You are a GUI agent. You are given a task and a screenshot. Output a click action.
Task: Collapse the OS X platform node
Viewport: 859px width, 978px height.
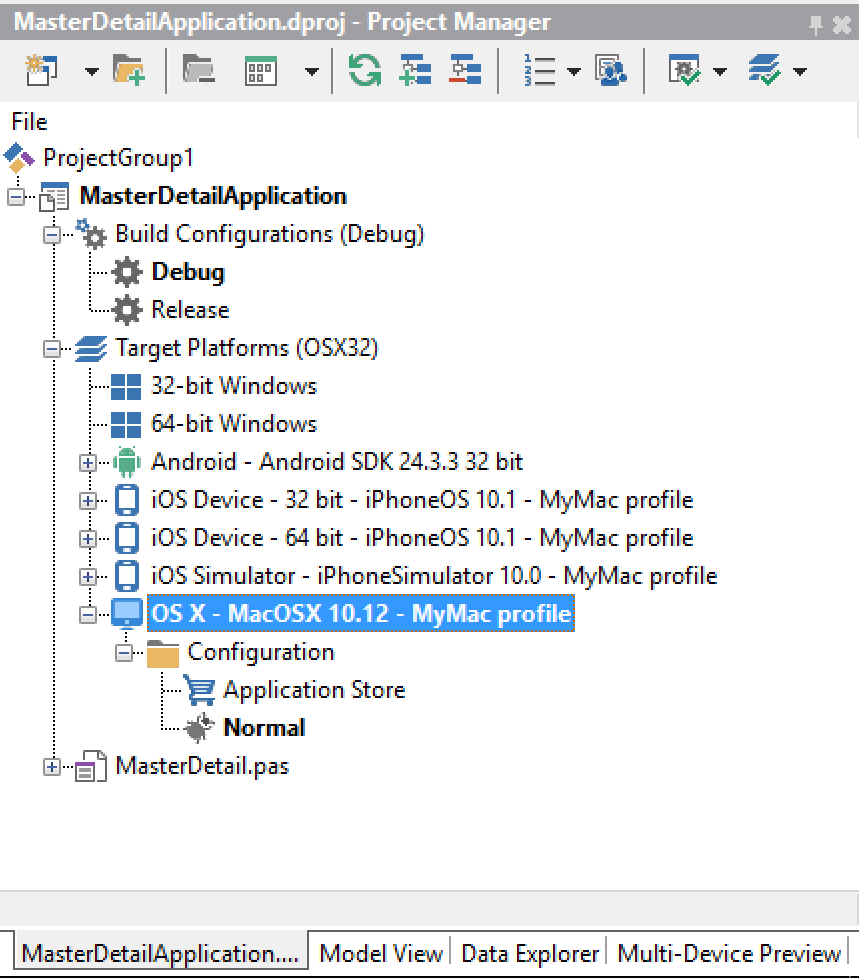(x=88, y=616)
